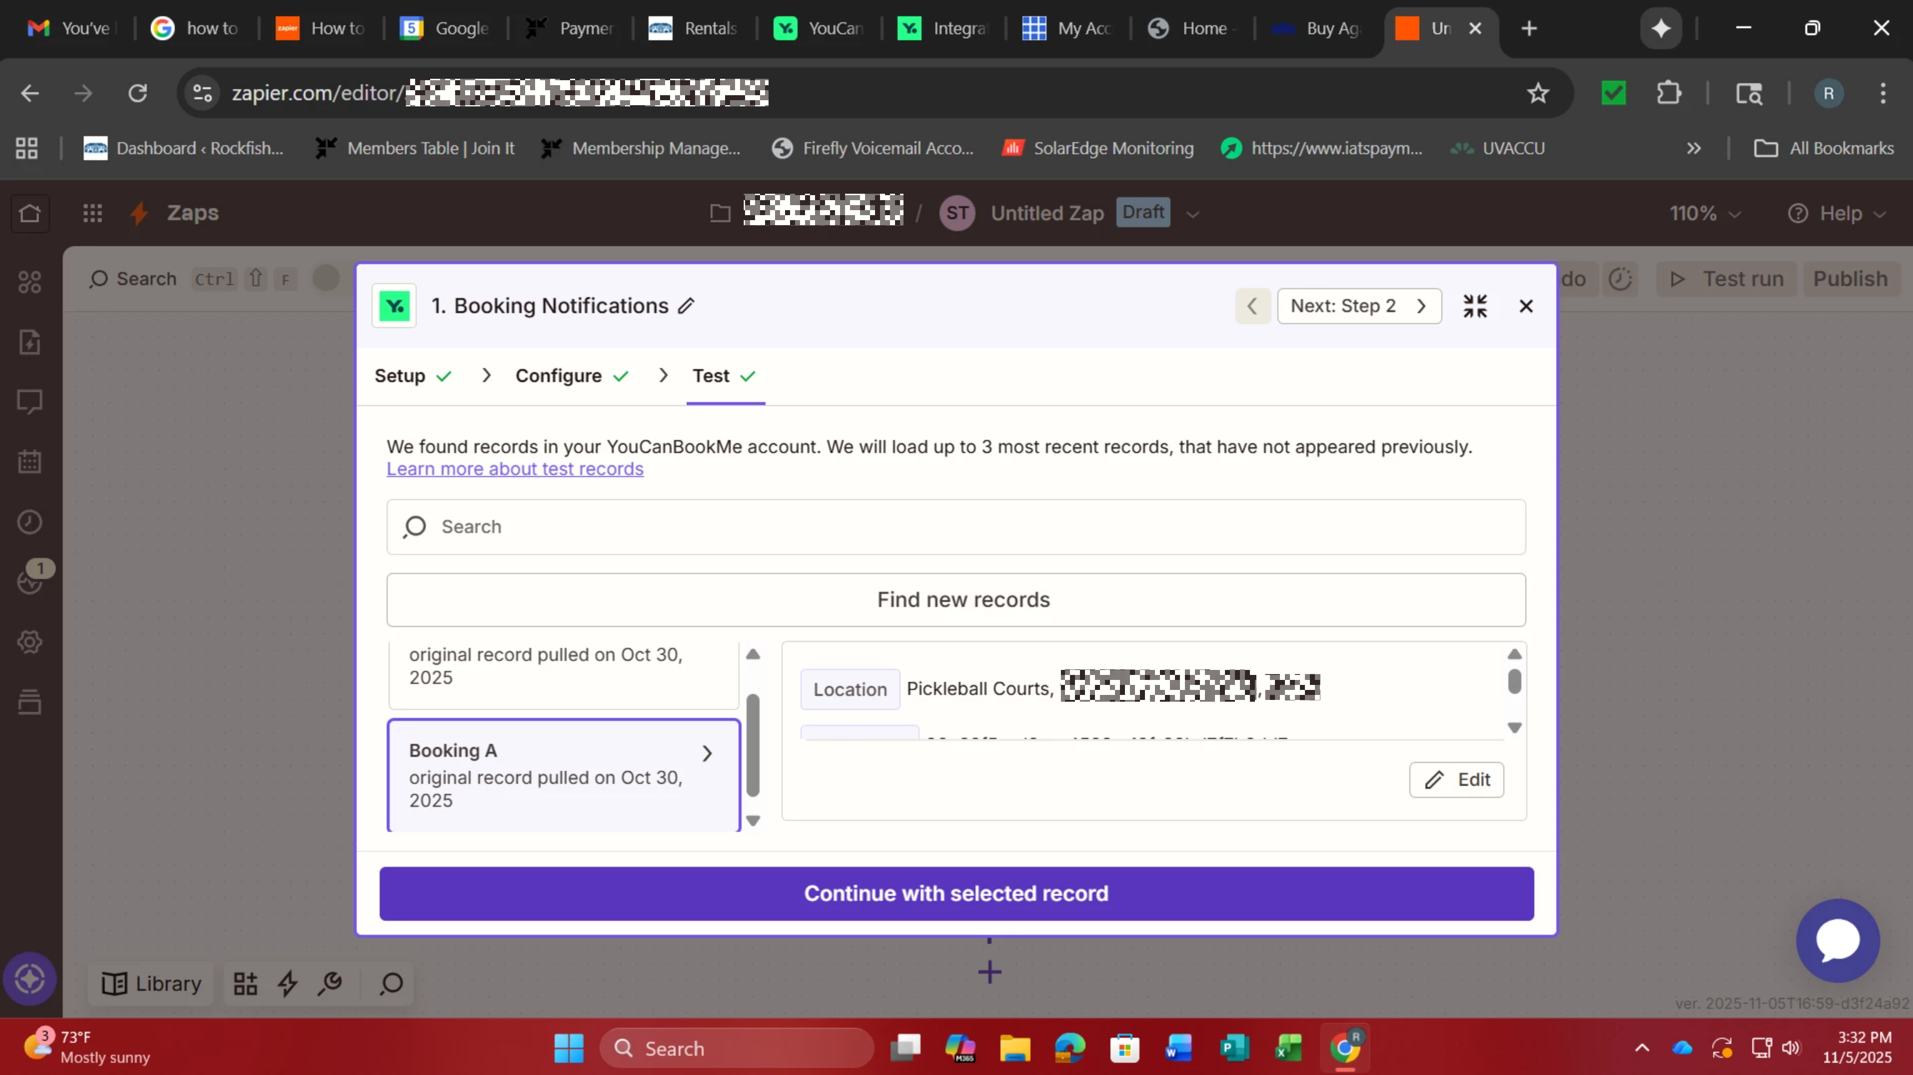Open the chat feedback icon in sidebar
This screenshot has width=1913, height=1075.
point(29,402)
